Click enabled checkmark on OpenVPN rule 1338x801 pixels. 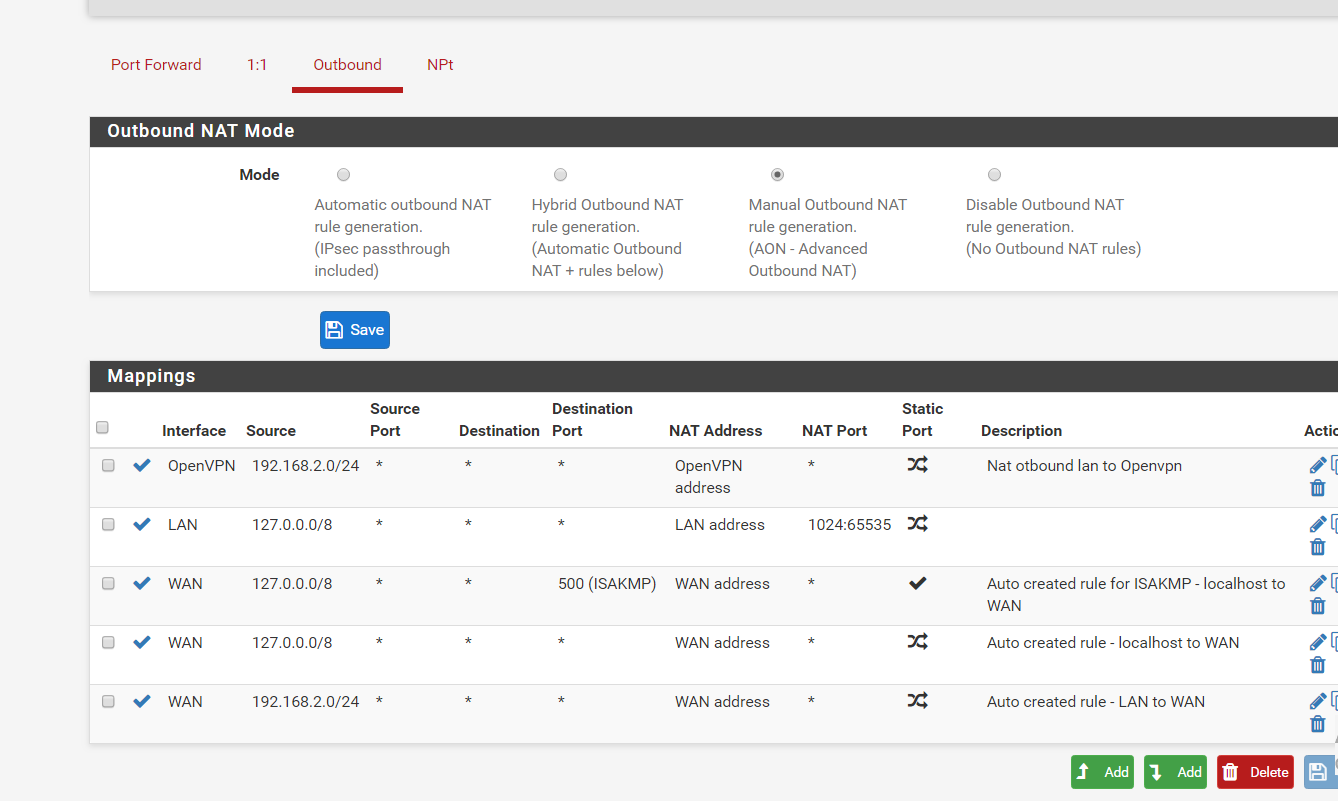[142, 465]
